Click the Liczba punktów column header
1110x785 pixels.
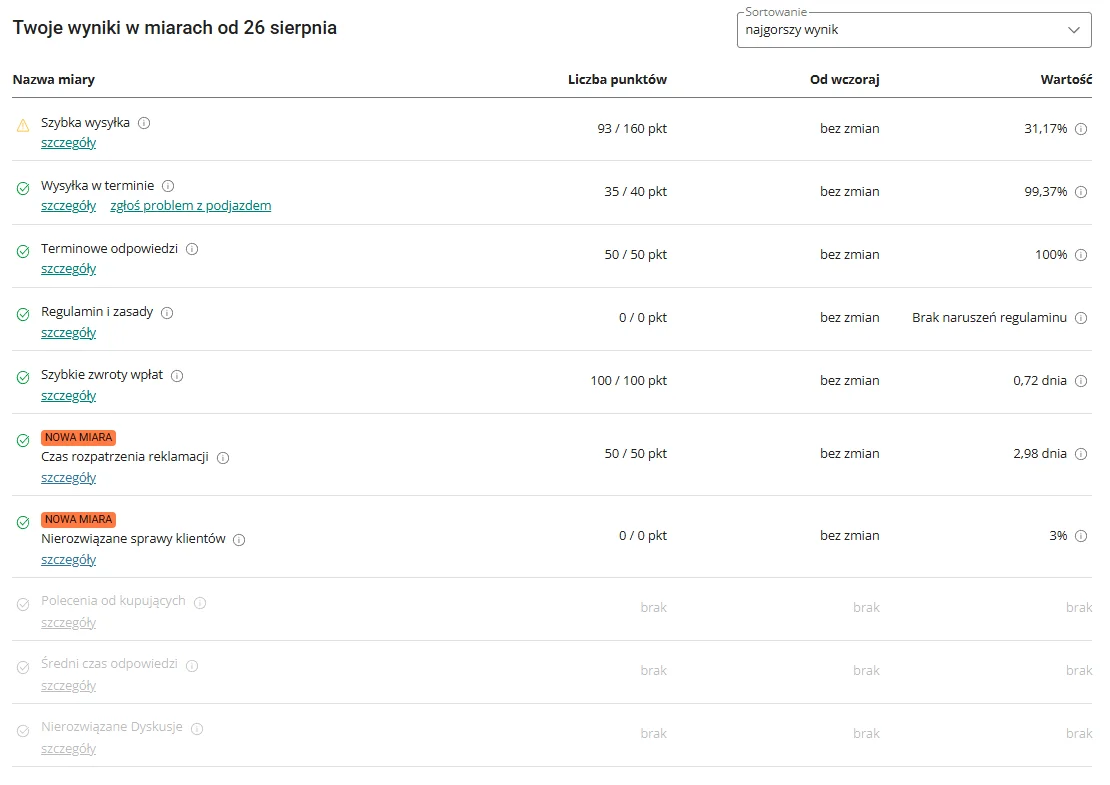point(617,80)
